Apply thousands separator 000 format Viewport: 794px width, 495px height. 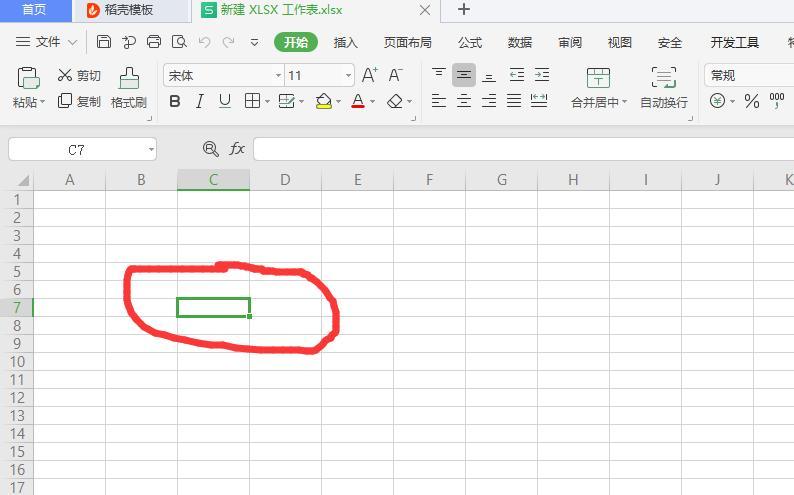[x=777, y=100]
